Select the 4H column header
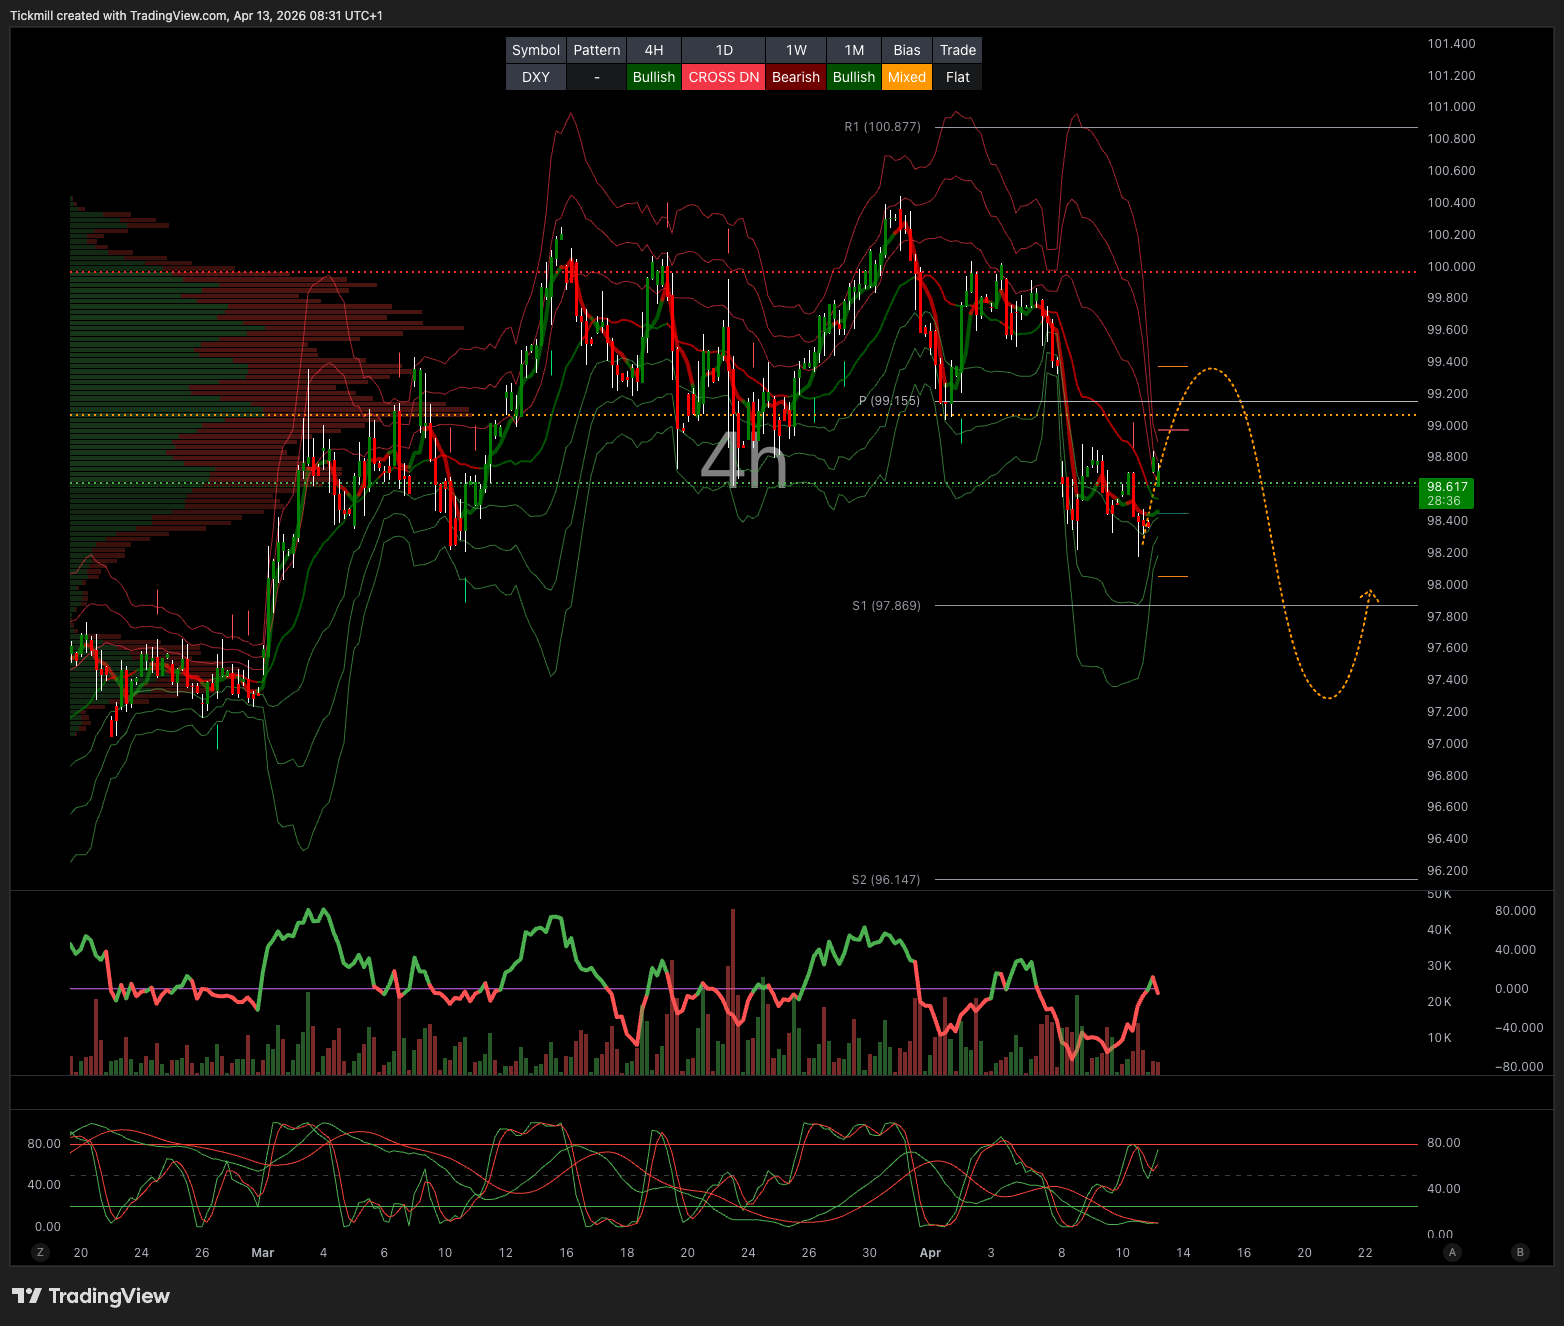Viewport: 1564px width, 1326px height. [653, 50]
